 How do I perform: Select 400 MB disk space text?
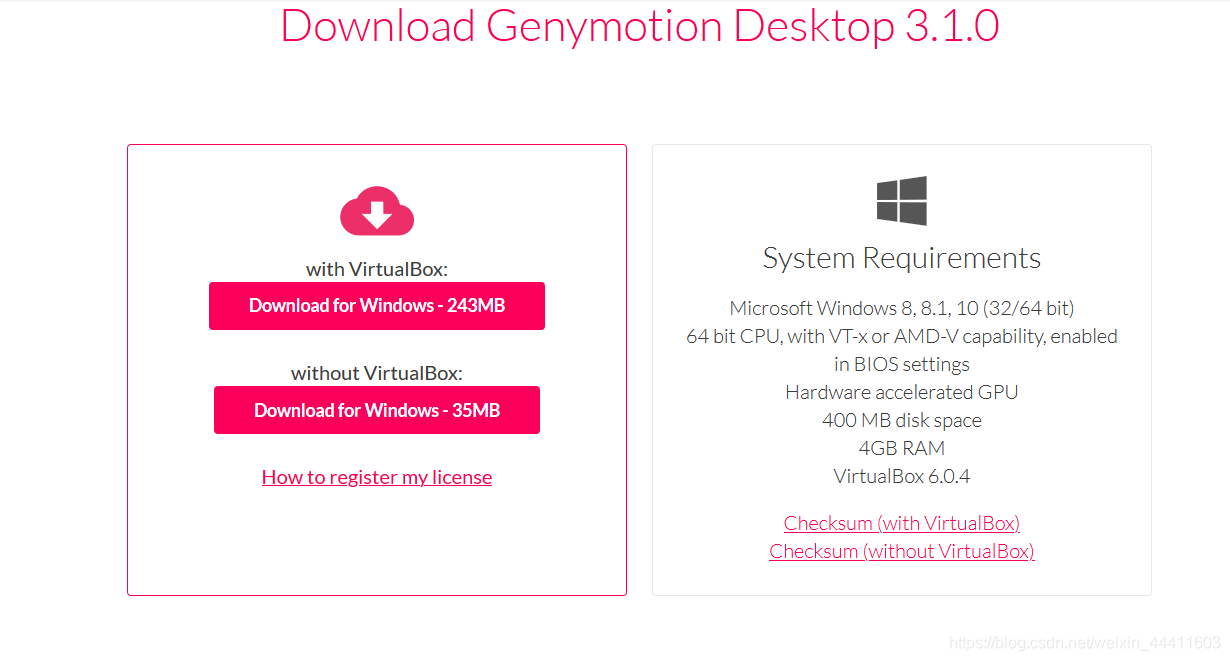902,420
